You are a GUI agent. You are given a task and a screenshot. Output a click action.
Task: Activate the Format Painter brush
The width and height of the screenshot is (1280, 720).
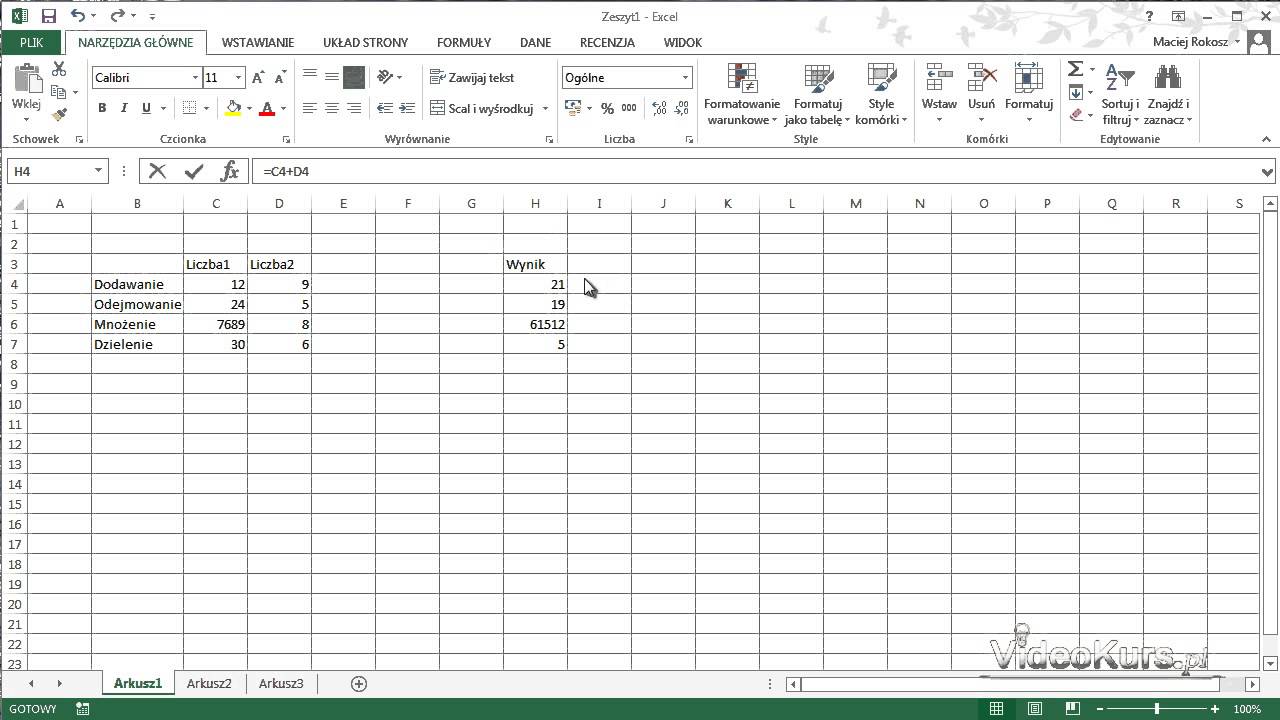(x=59, y=115)
